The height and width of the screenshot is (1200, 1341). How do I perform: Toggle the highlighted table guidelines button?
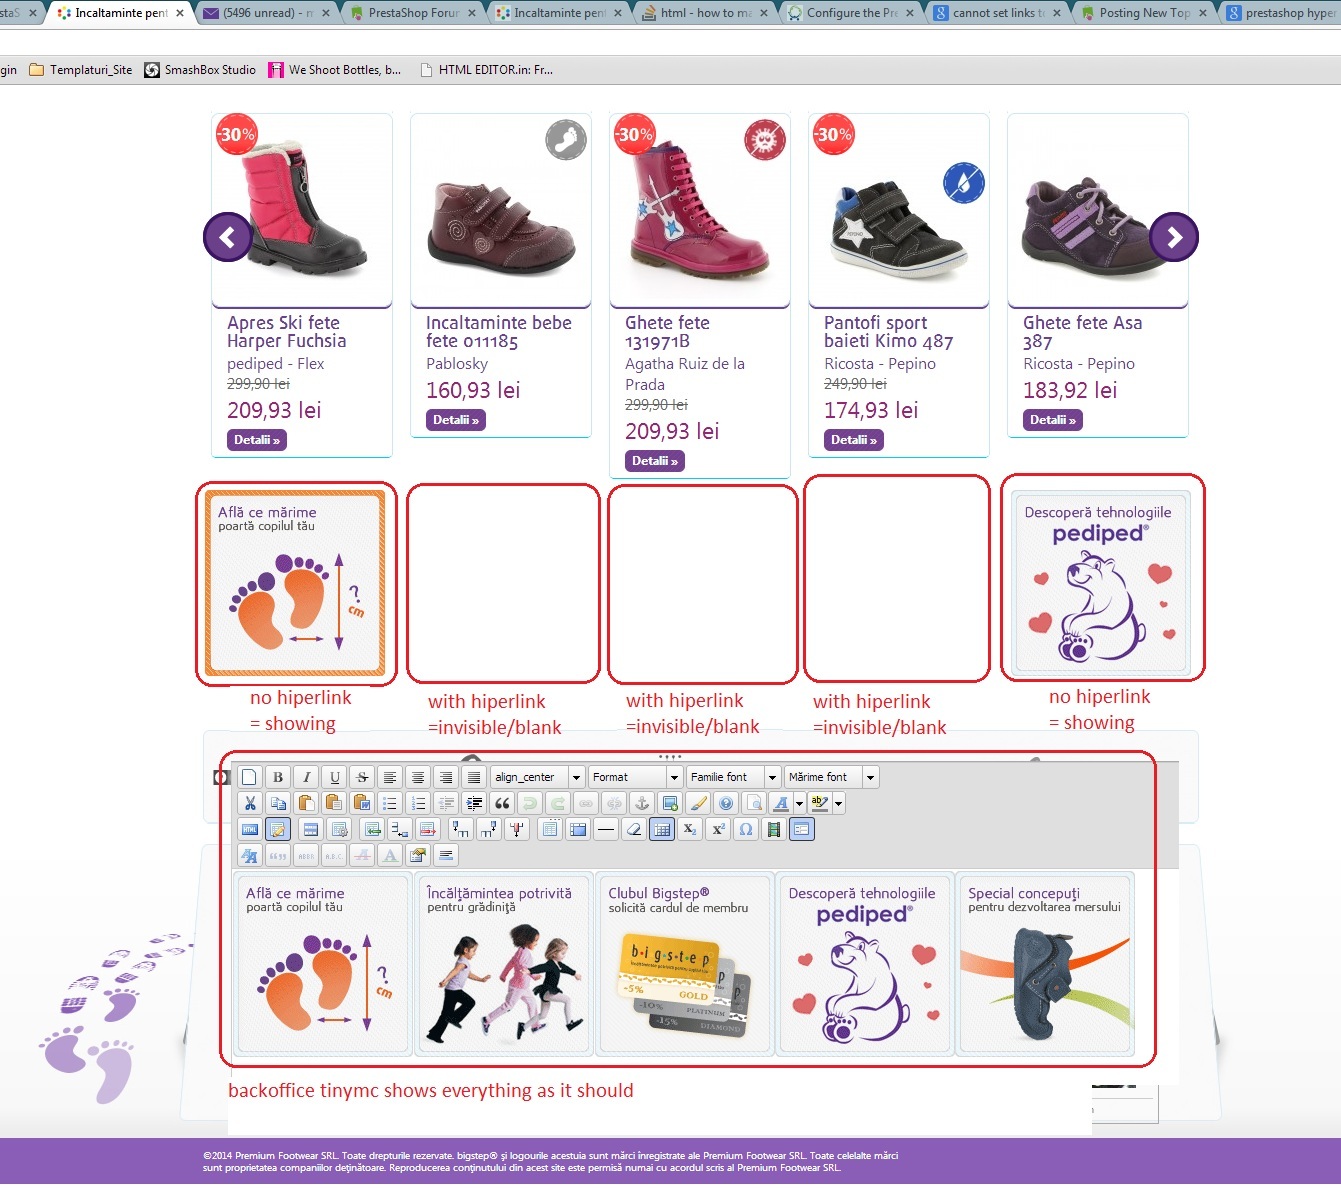[x=662, y=829]
